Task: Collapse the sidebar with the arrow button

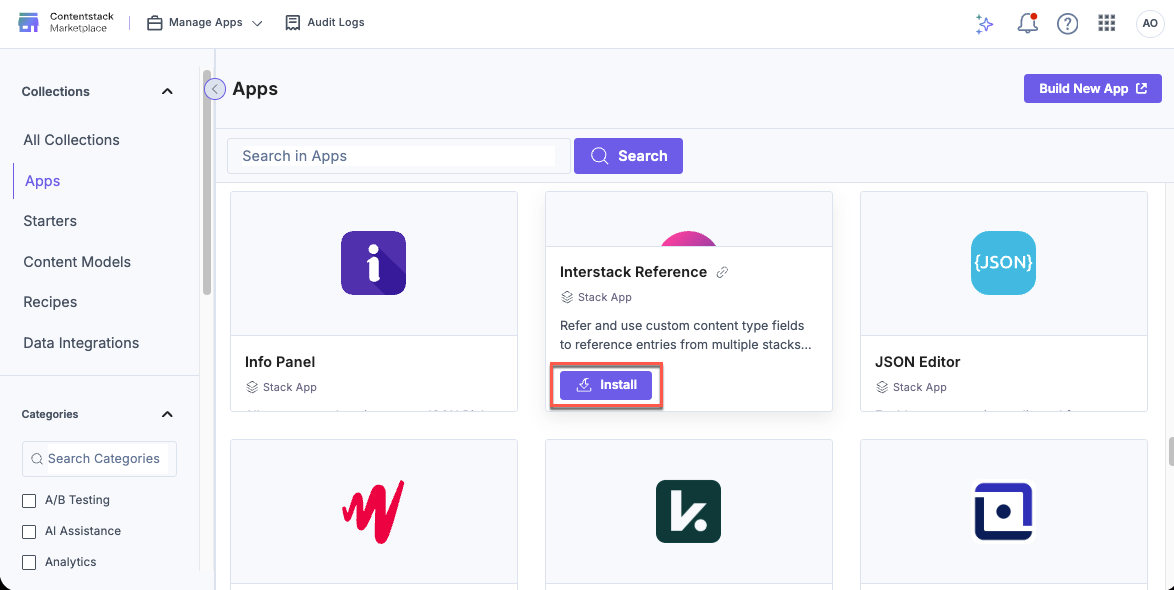Action: [215, 89]
